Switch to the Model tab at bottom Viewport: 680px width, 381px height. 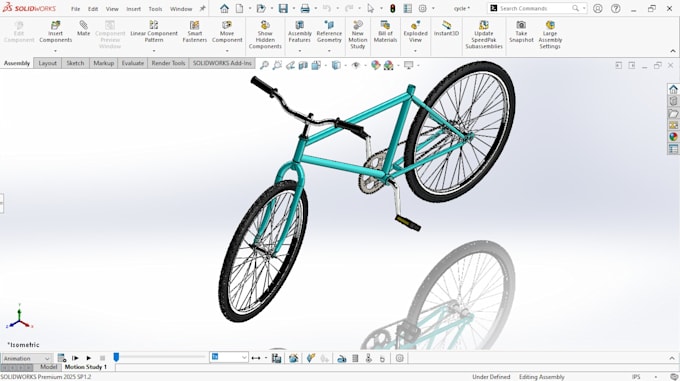tap(48, 367)
